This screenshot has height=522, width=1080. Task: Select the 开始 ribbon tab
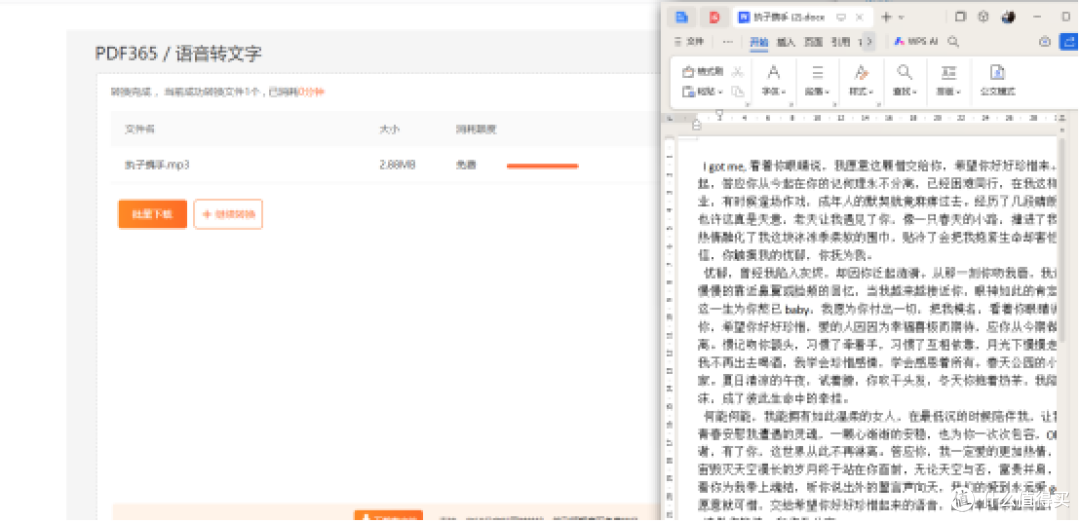point(759,42)
